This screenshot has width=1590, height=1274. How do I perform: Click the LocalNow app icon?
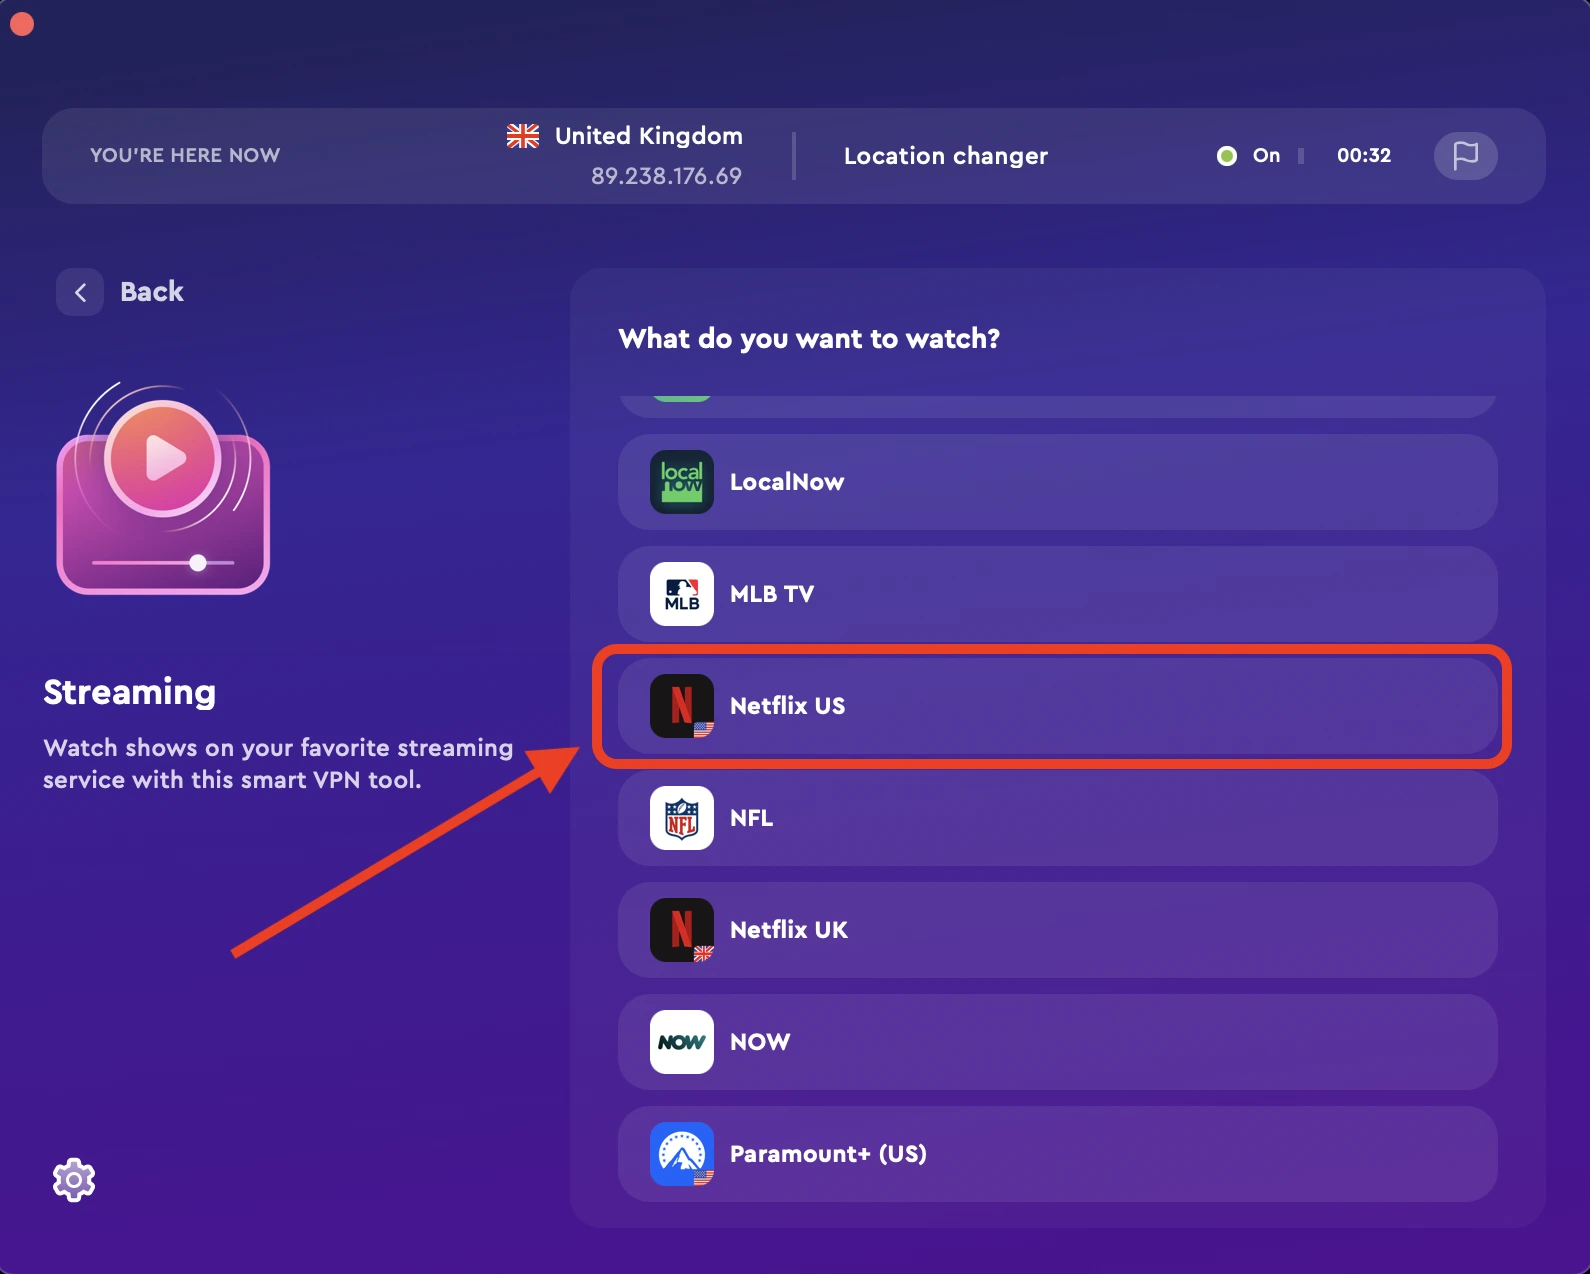(682, 482)
